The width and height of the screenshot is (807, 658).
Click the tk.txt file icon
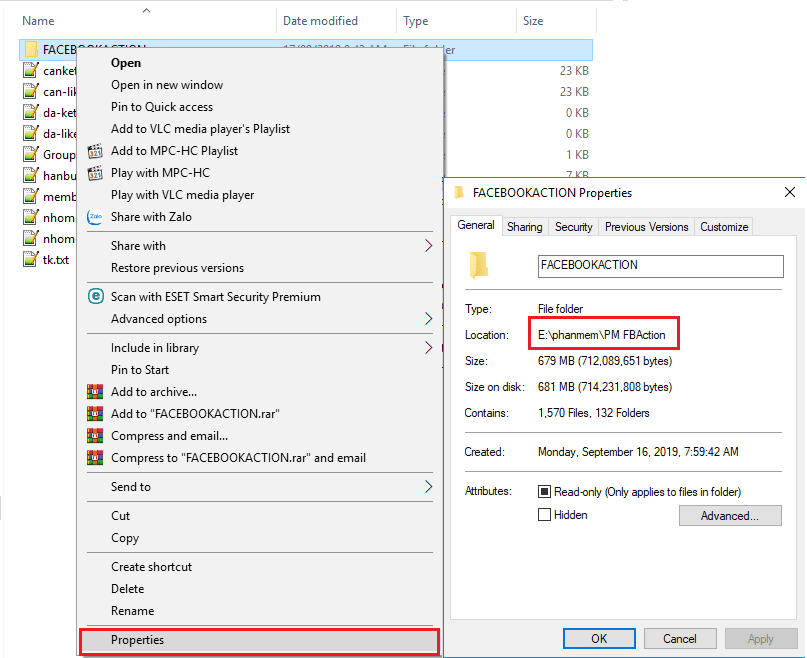tap(31, 260)
